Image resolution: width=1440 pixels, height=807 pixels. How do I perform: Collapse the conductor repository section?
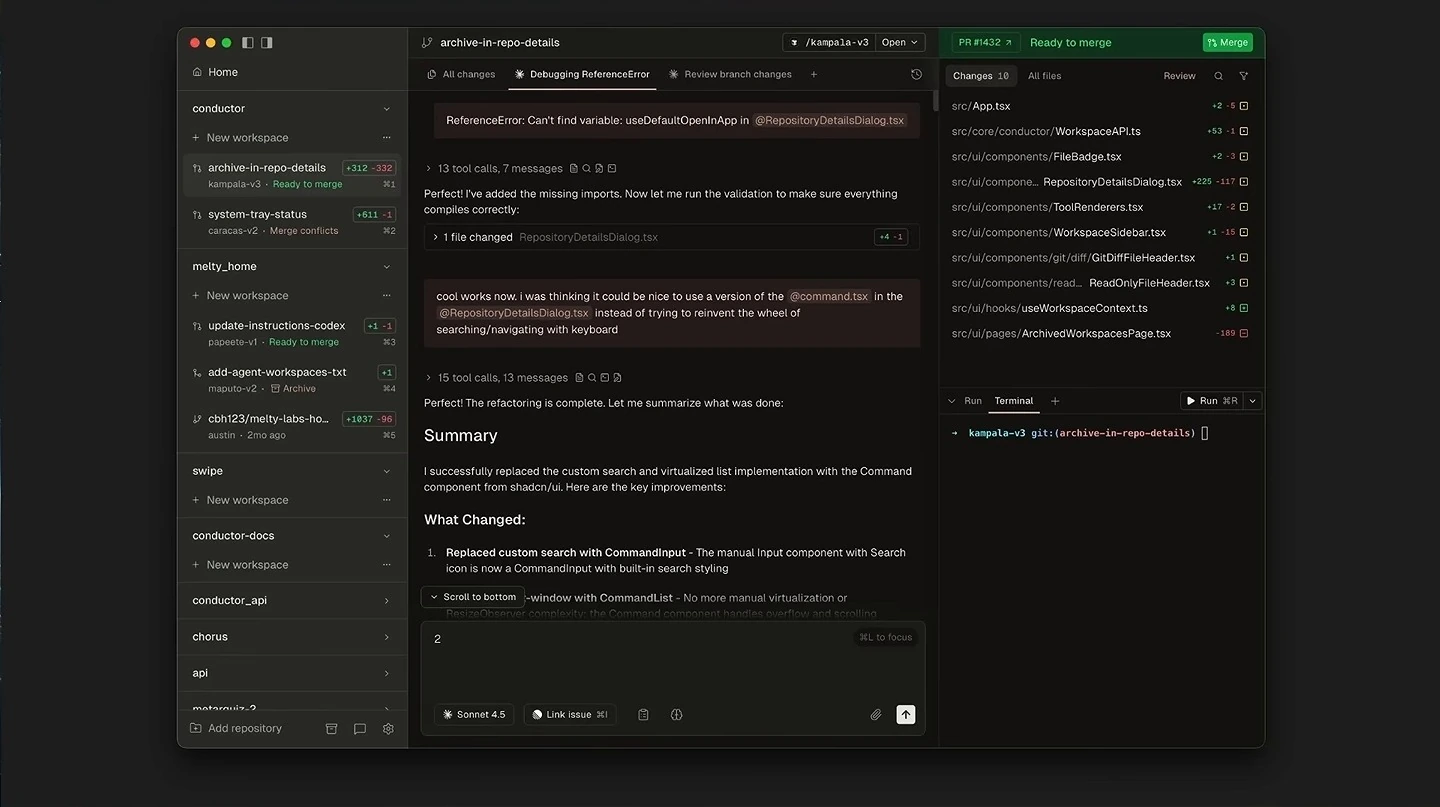(x=386, y=109)
